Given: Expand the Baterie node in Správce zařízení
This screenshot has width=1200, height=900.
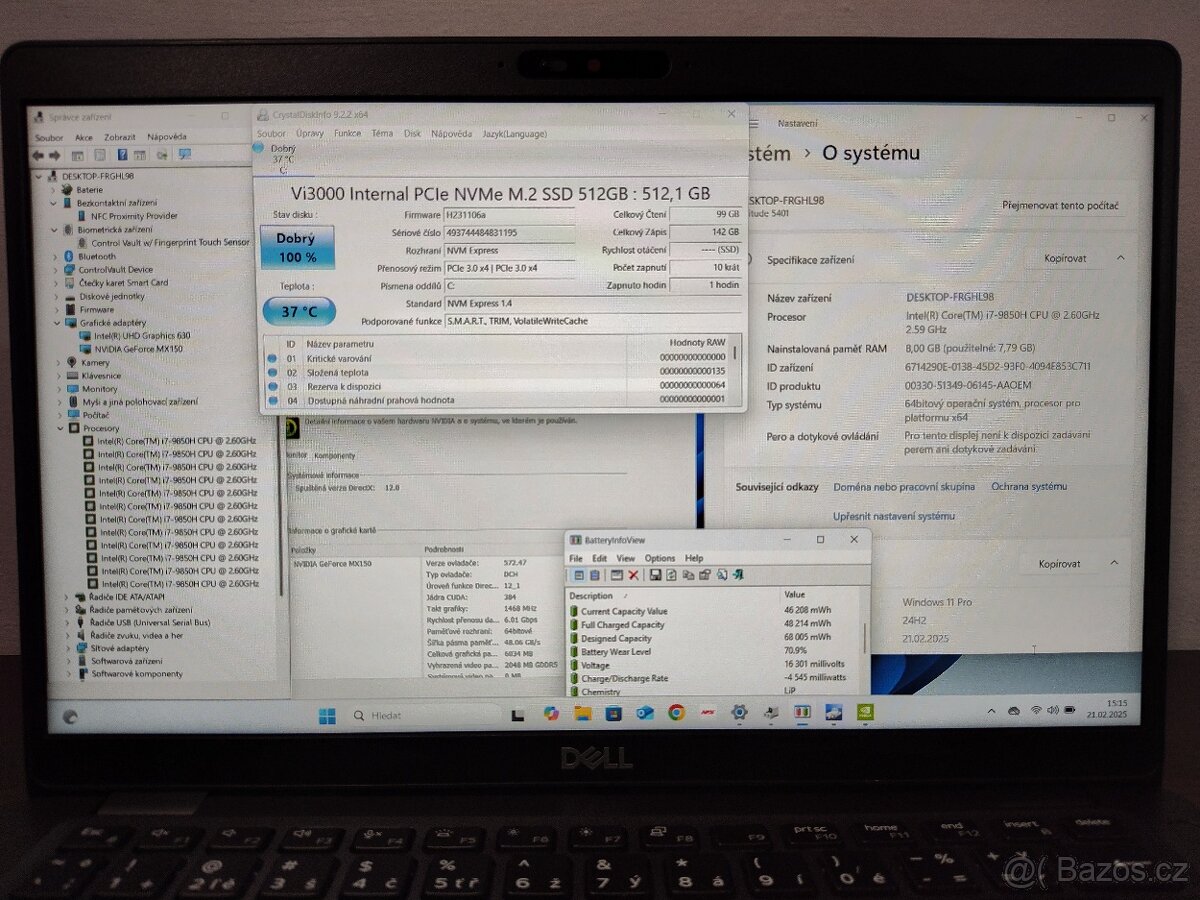Looking at the screenshot, I should (x=56, y=188).
